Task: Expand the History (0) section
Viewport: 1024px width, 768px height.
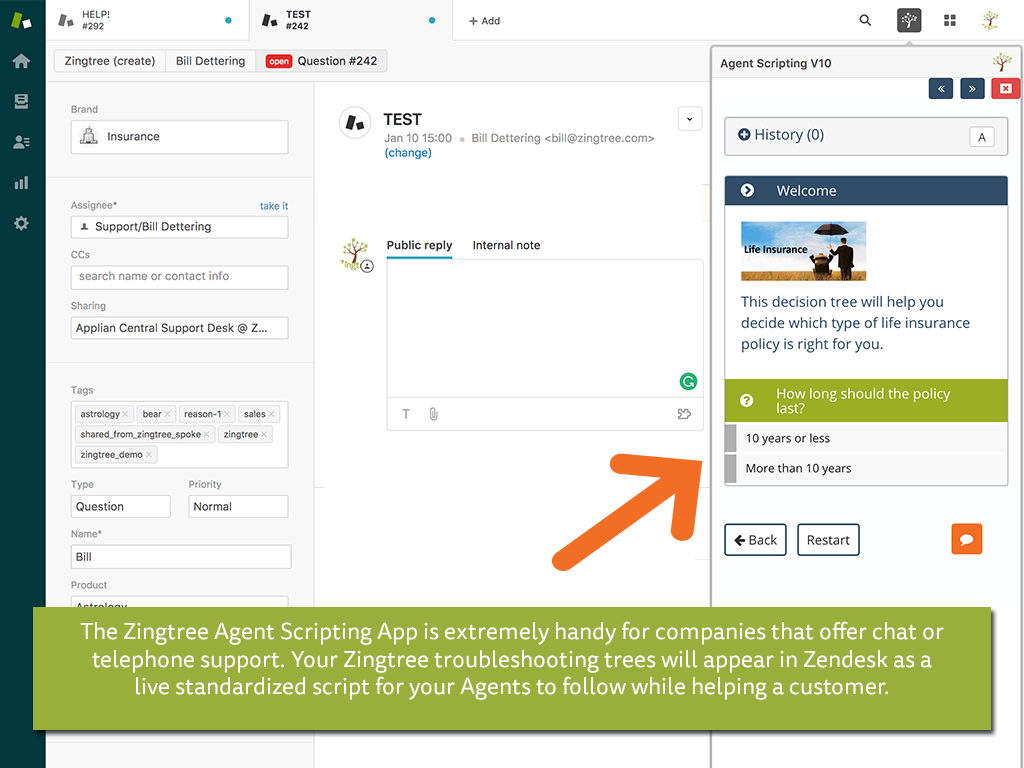Action: (780, 135)
